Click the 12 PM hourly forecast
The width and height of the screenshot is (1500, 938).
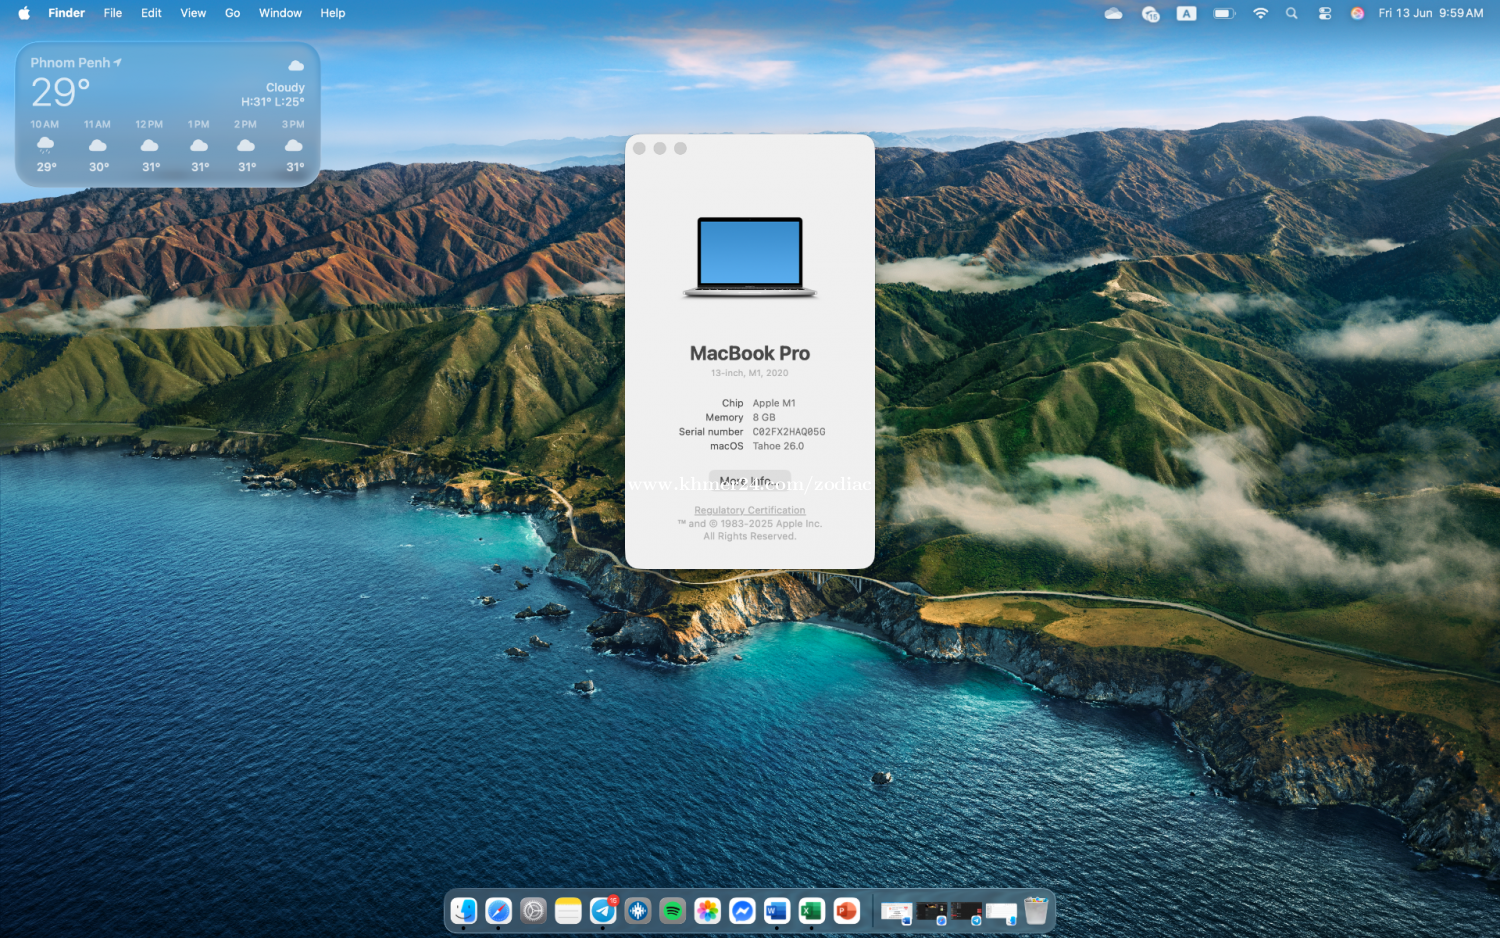pos(149,146)
